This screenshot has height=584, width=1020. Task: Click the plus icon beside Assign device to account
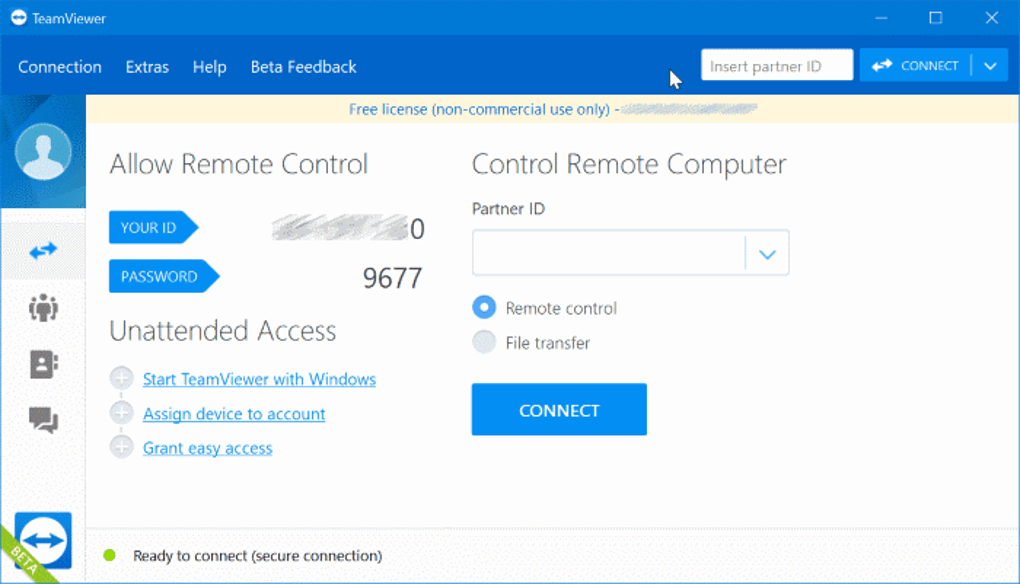click(x=121, y=413)
